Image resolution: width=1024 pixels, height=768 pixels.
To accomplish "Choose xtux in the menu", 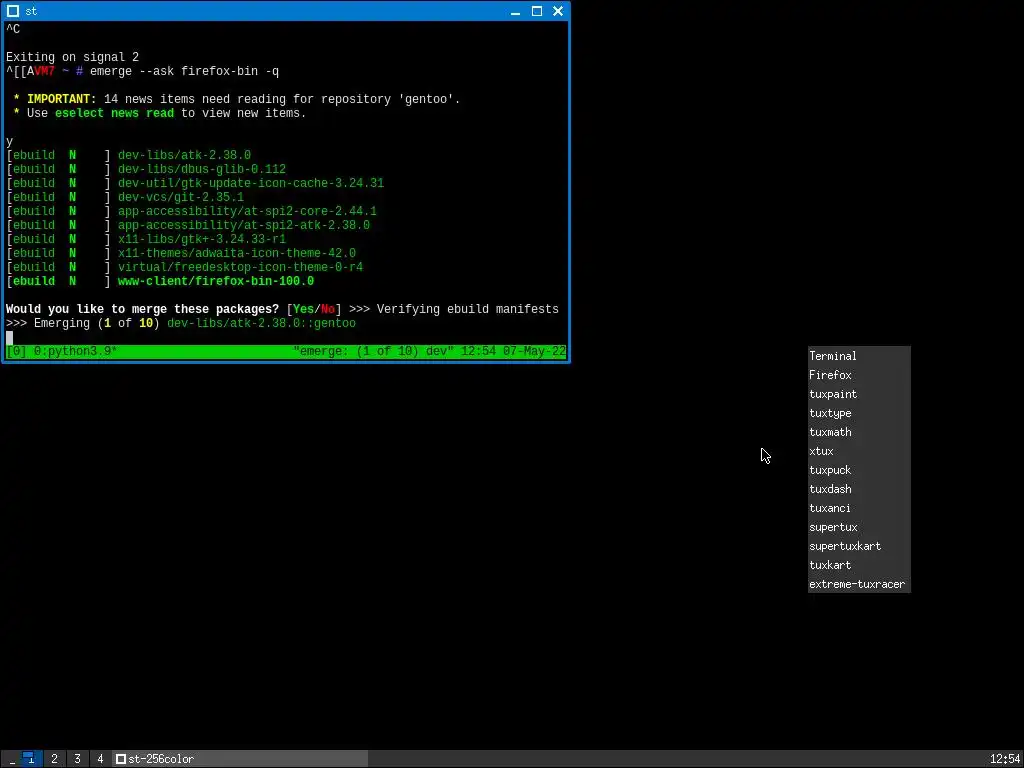I will coord(859,451).
